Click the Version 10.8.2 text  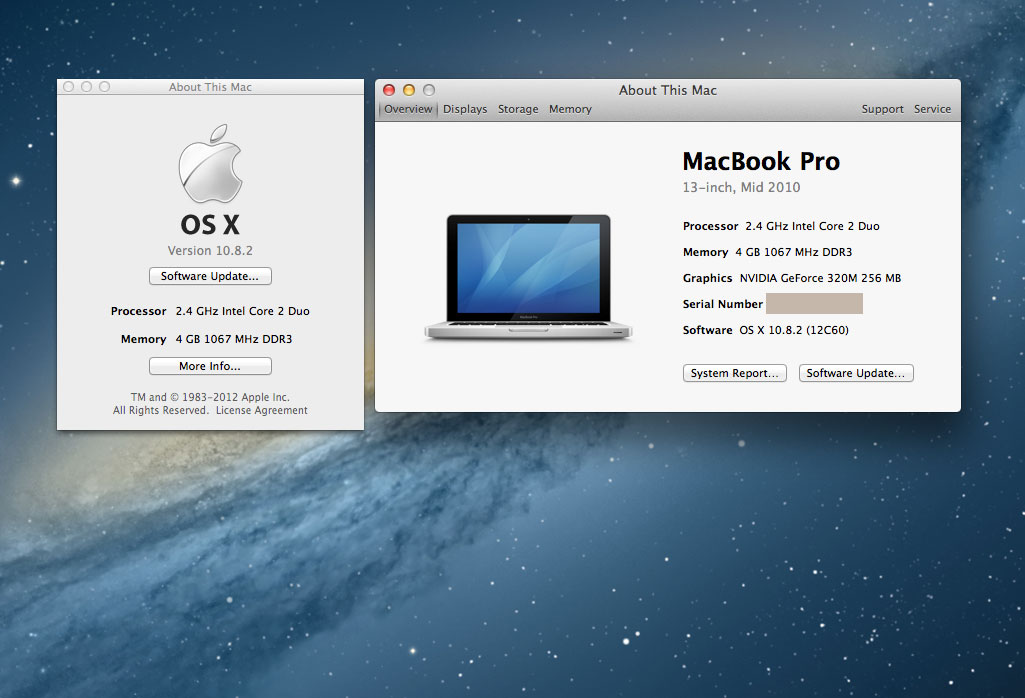(x=210, y=250)
